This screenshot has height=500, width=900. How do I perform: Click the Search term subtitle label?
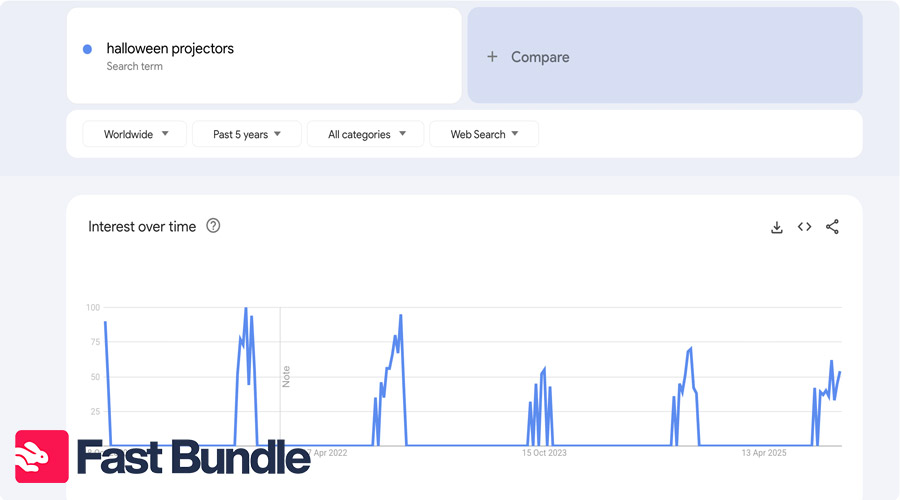[134, 66]
